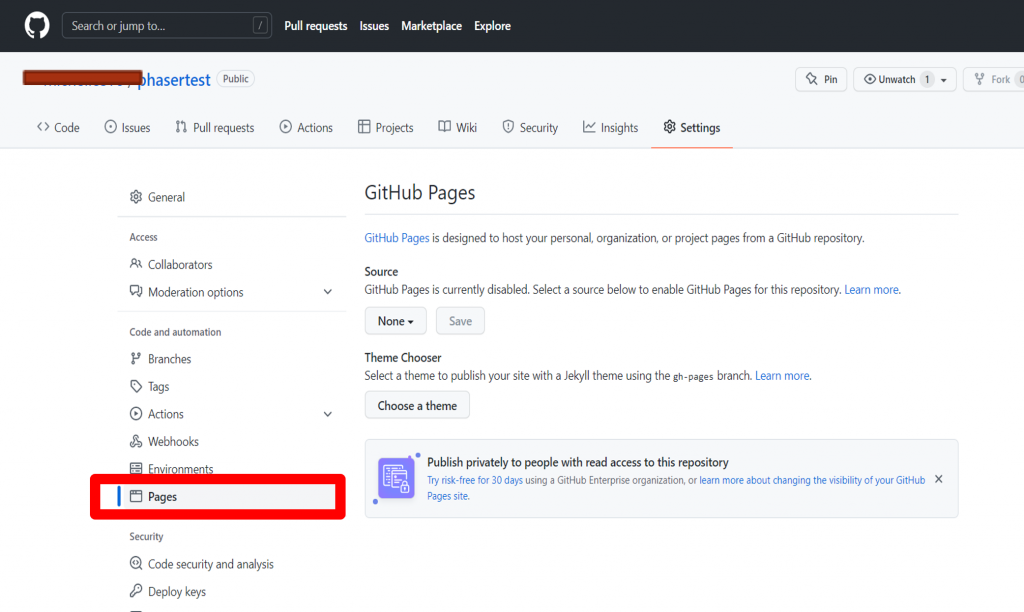Screen dimensions: 1024x612
Task: Click Choose a theme button
Action: click(417, 406)
